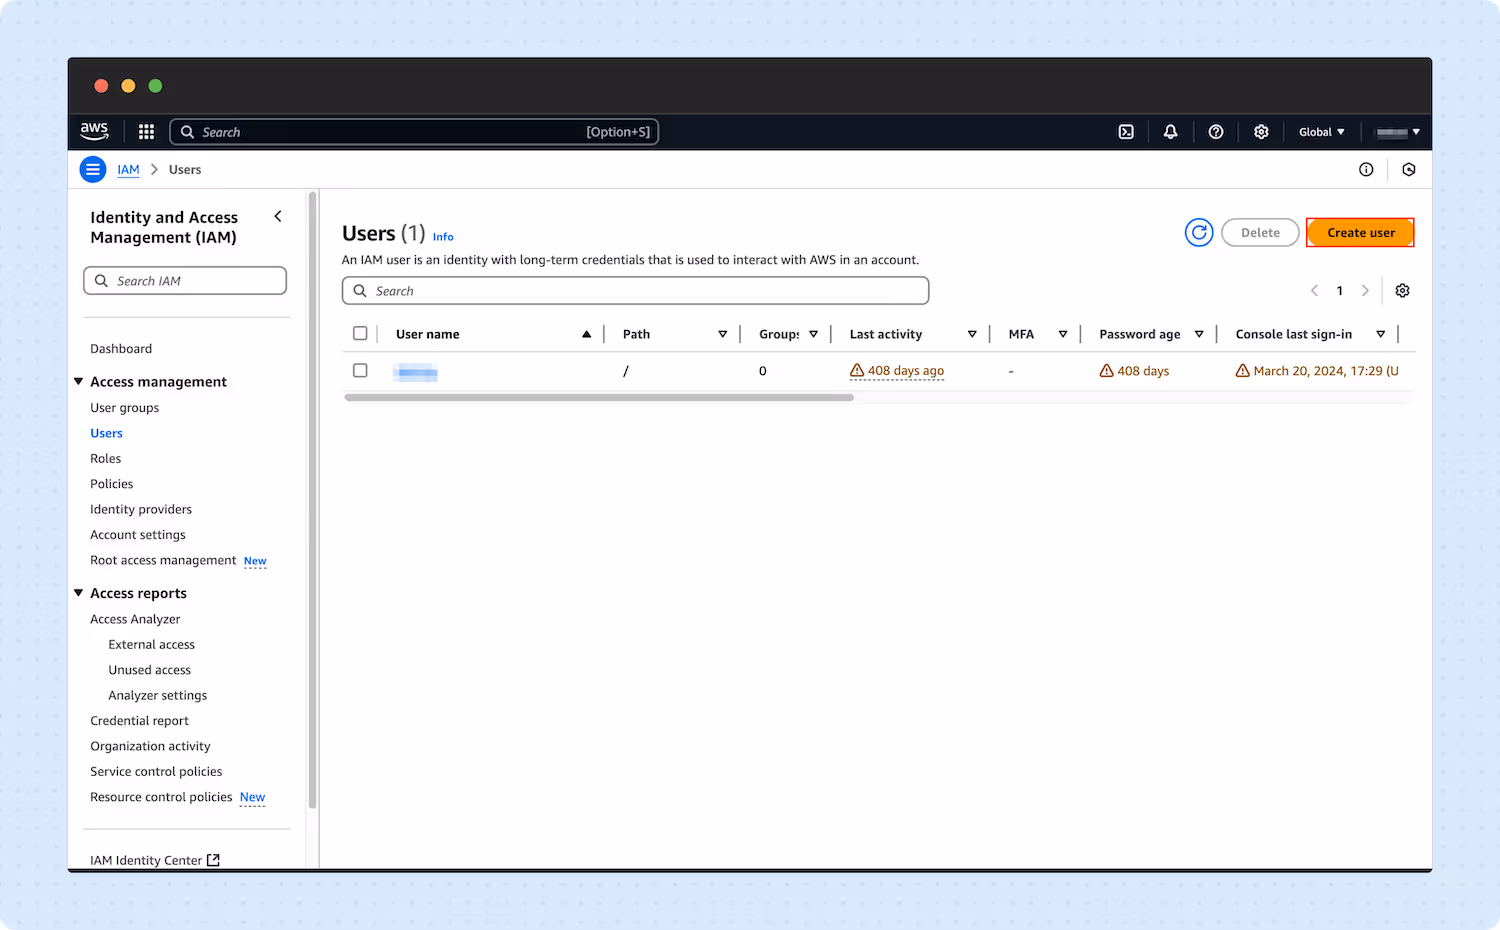Open Roles from the navigation menu
The height and width of the screenshot is (930, 1500).
(105, 458)
